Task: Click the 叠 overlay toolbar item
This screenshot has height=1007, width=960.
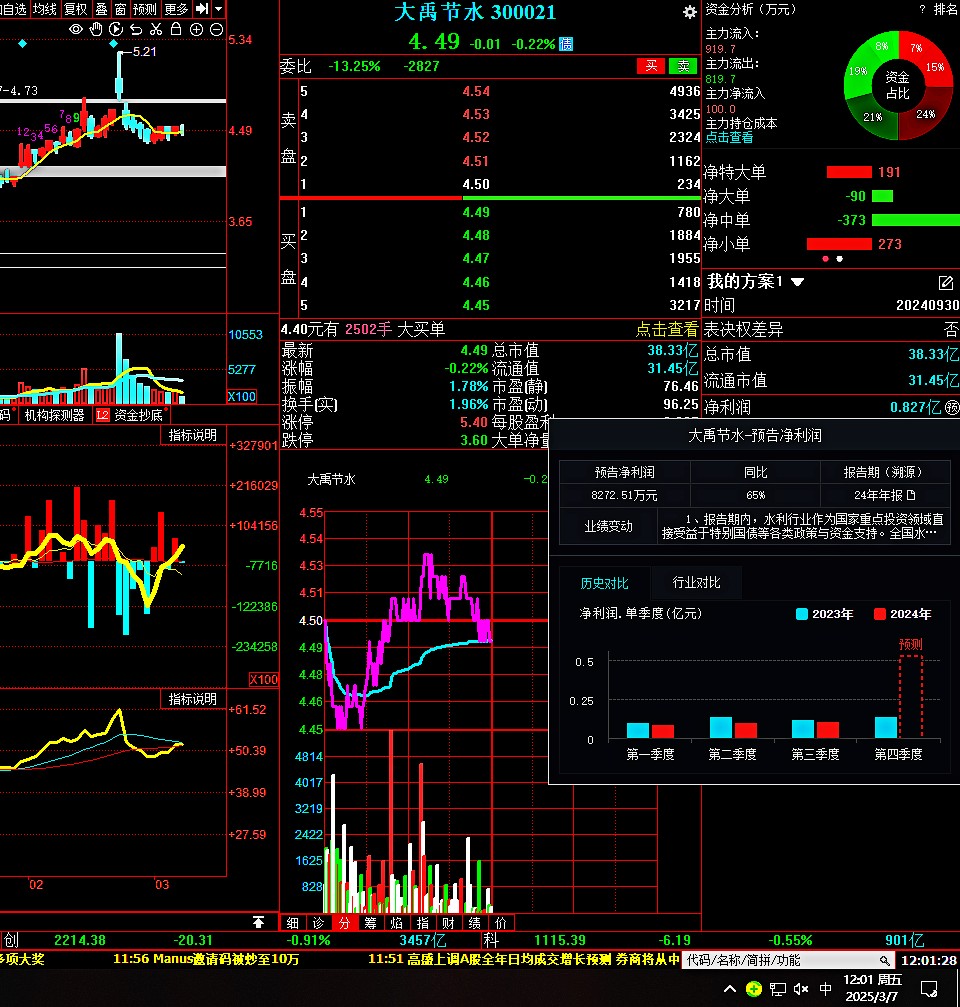Action: coord(101,9)
